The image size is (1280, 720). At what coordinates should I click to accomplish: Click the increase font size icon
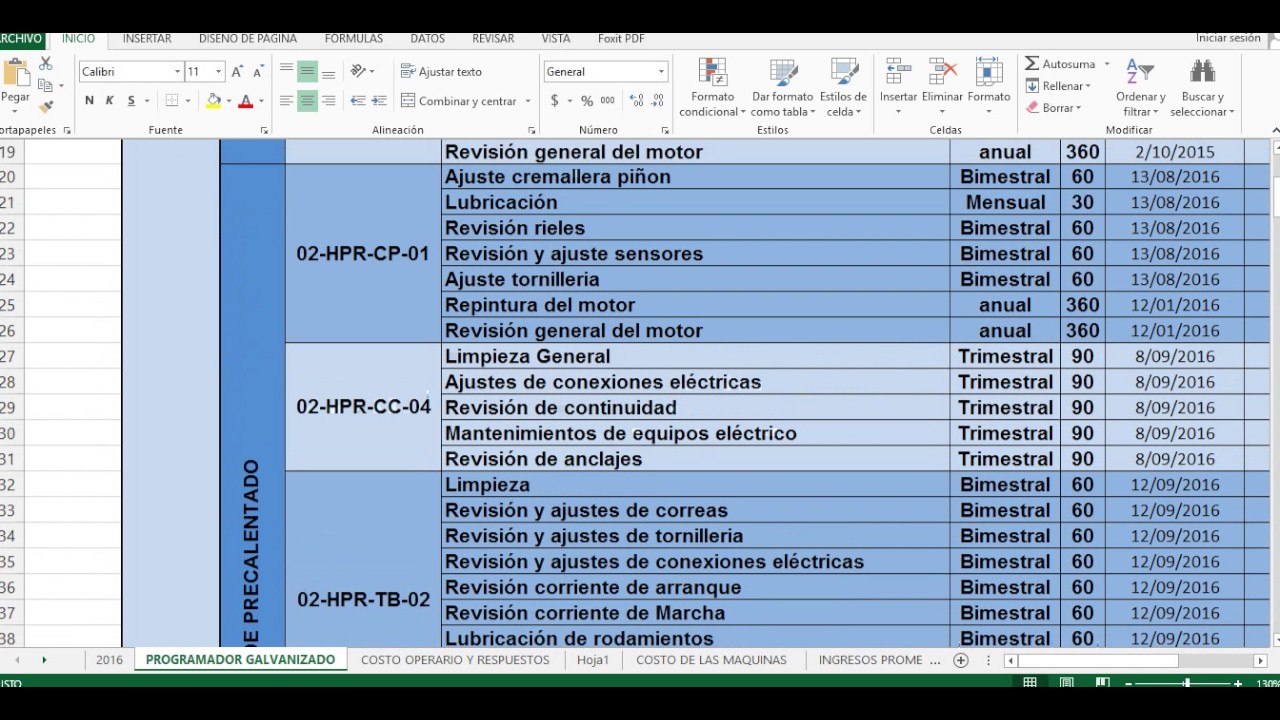(x=237, y=72)
